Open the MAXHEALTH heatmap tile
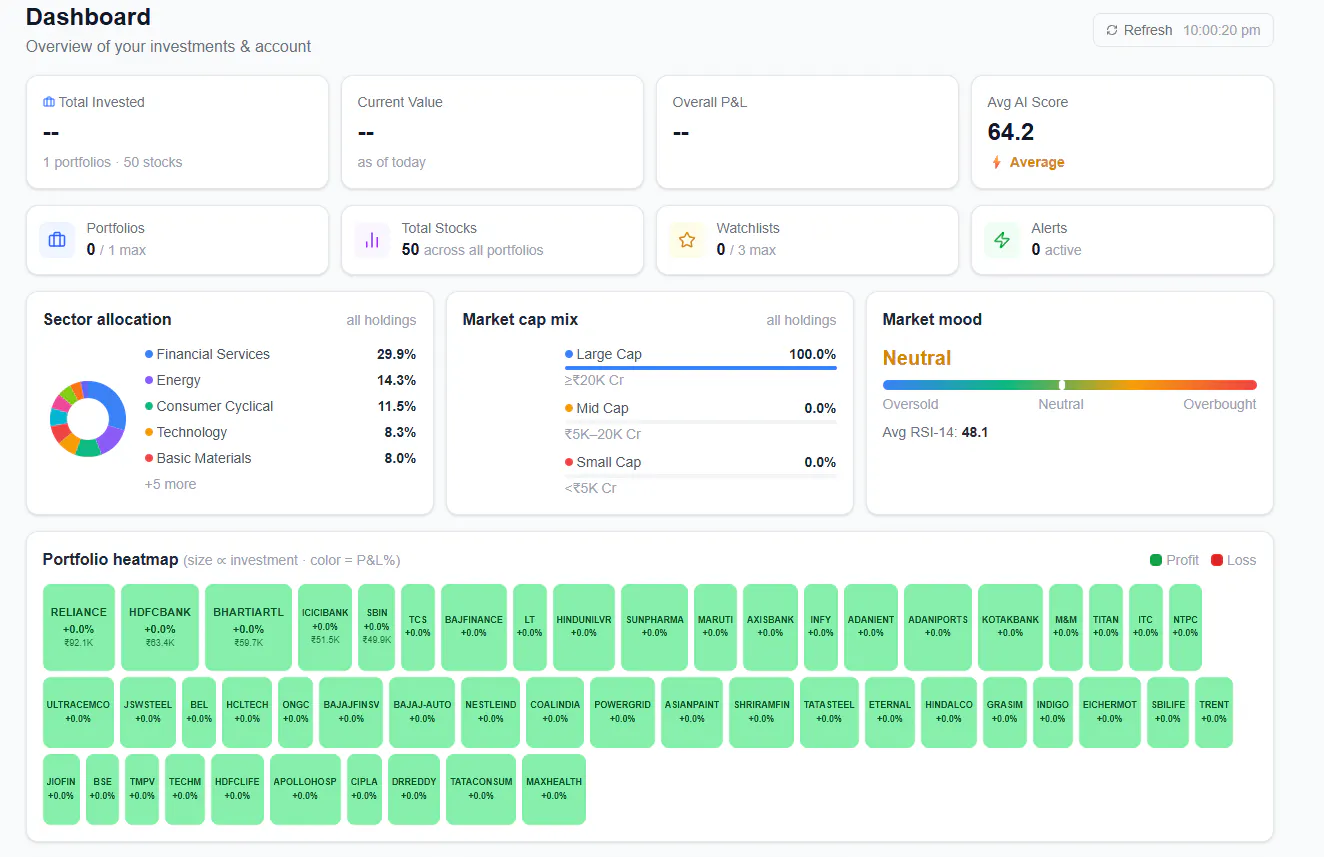 point(554,789)
